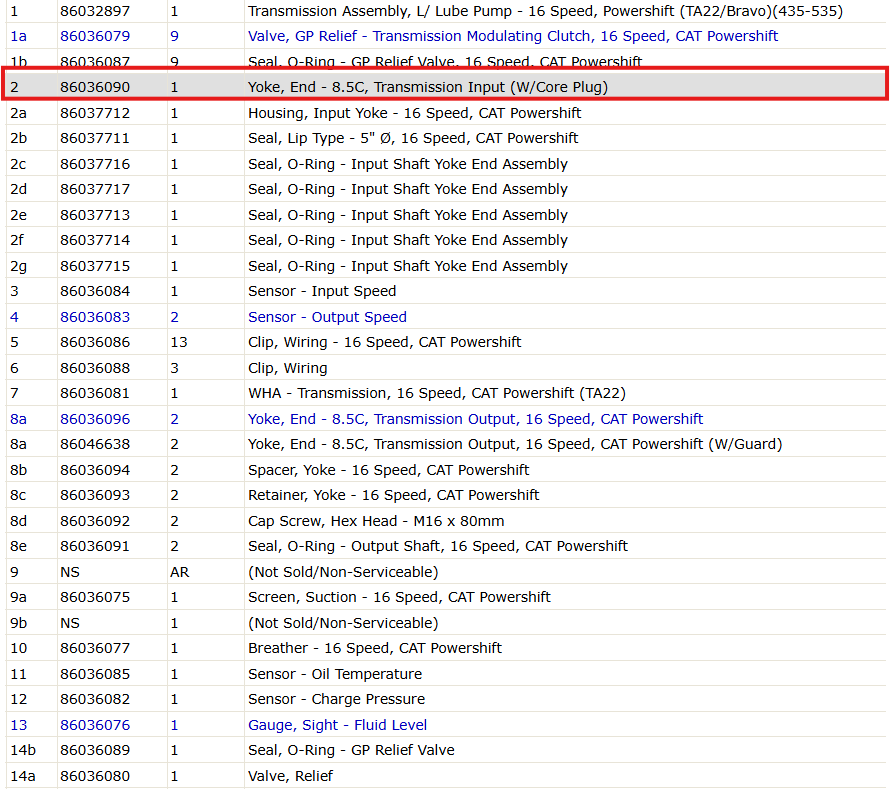Viewport: 890px width, 789px height.
Task: Select part number 86036084
Action: [95, 291]
